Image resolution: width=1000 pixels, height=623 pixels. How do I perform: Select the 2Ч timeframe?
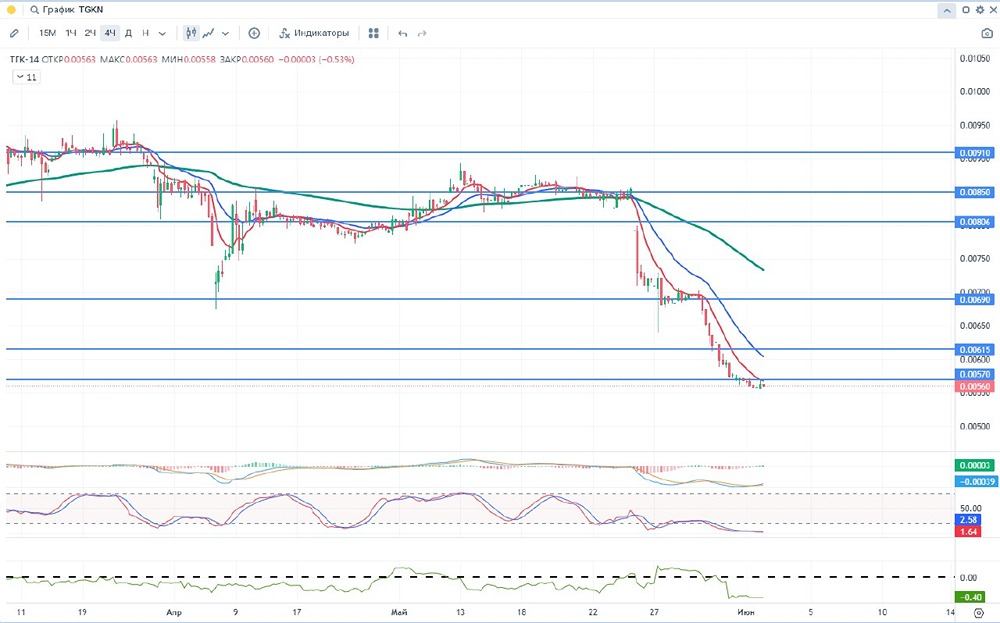[x=90, y=33]
